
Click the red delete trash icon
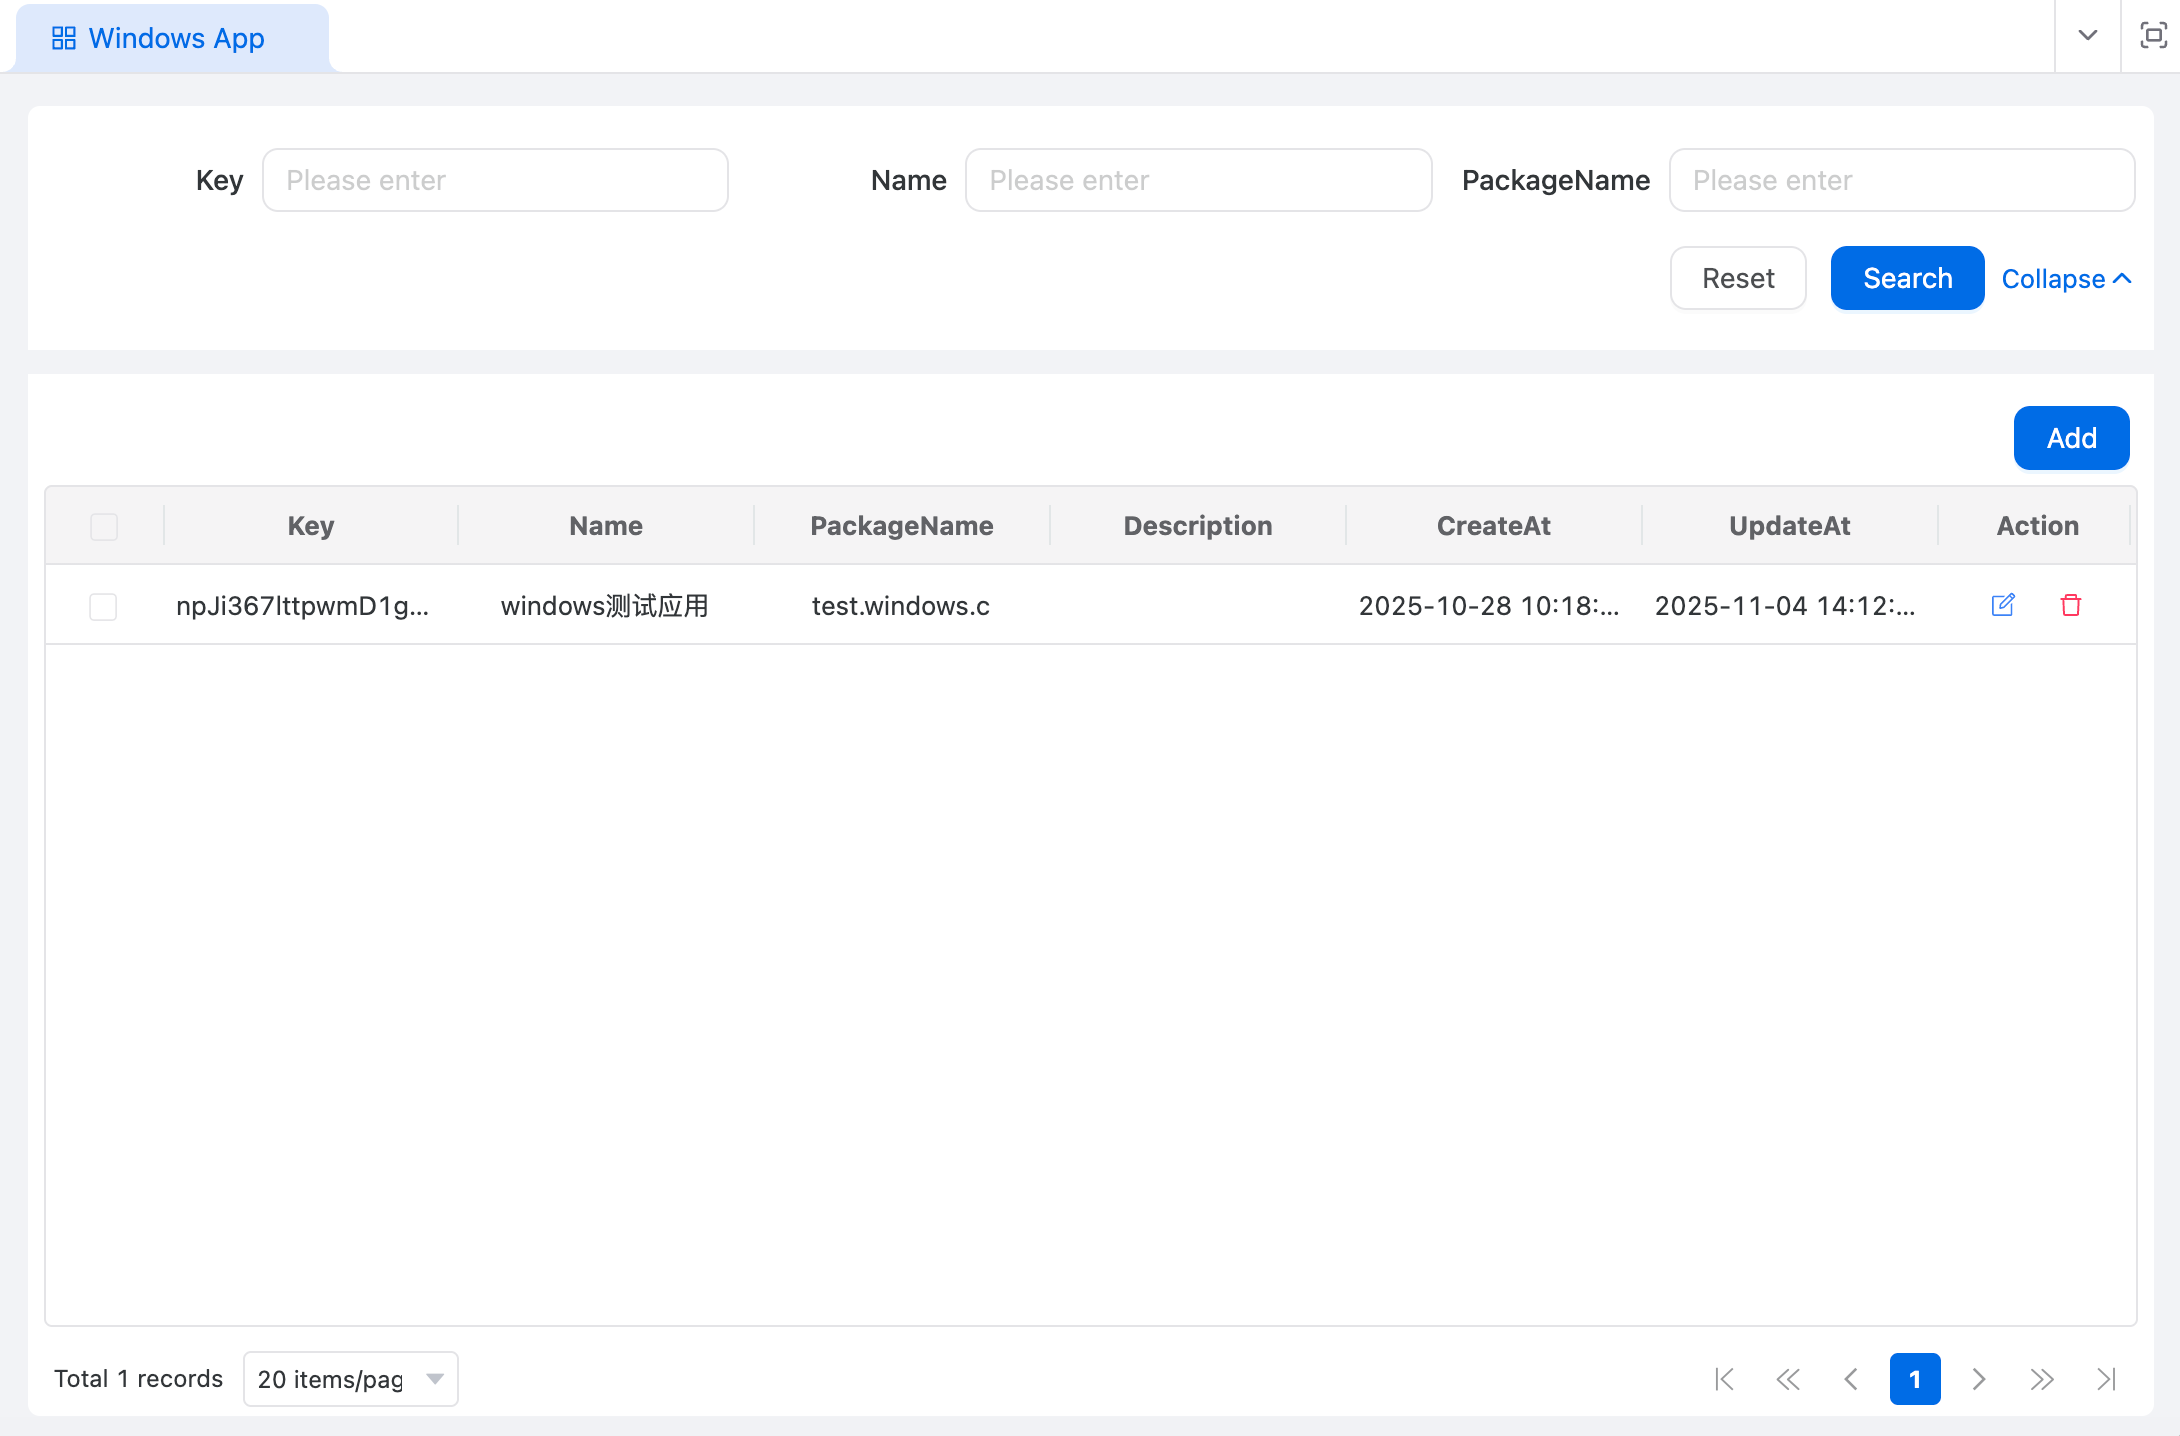coord(2071,605)
